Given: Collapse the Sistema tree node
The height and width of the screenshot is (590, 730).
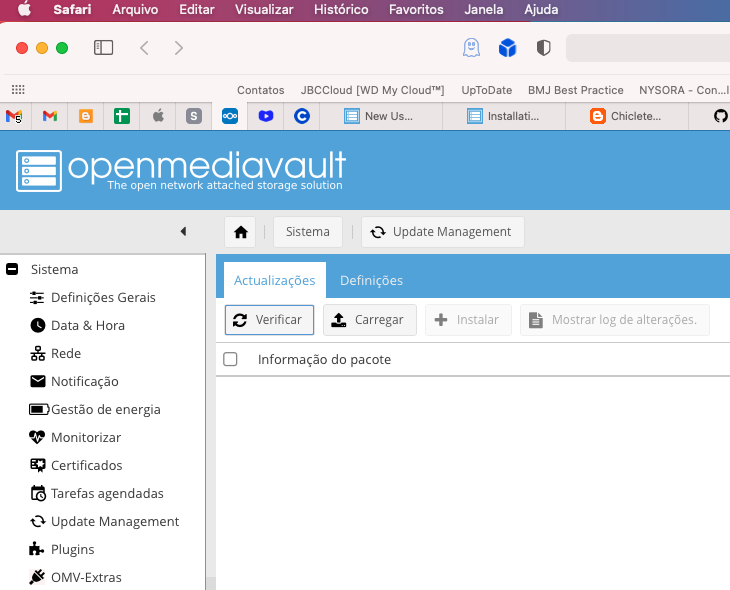Looking at the screenshot, I should pyautogui.click(x=13, y=269).
